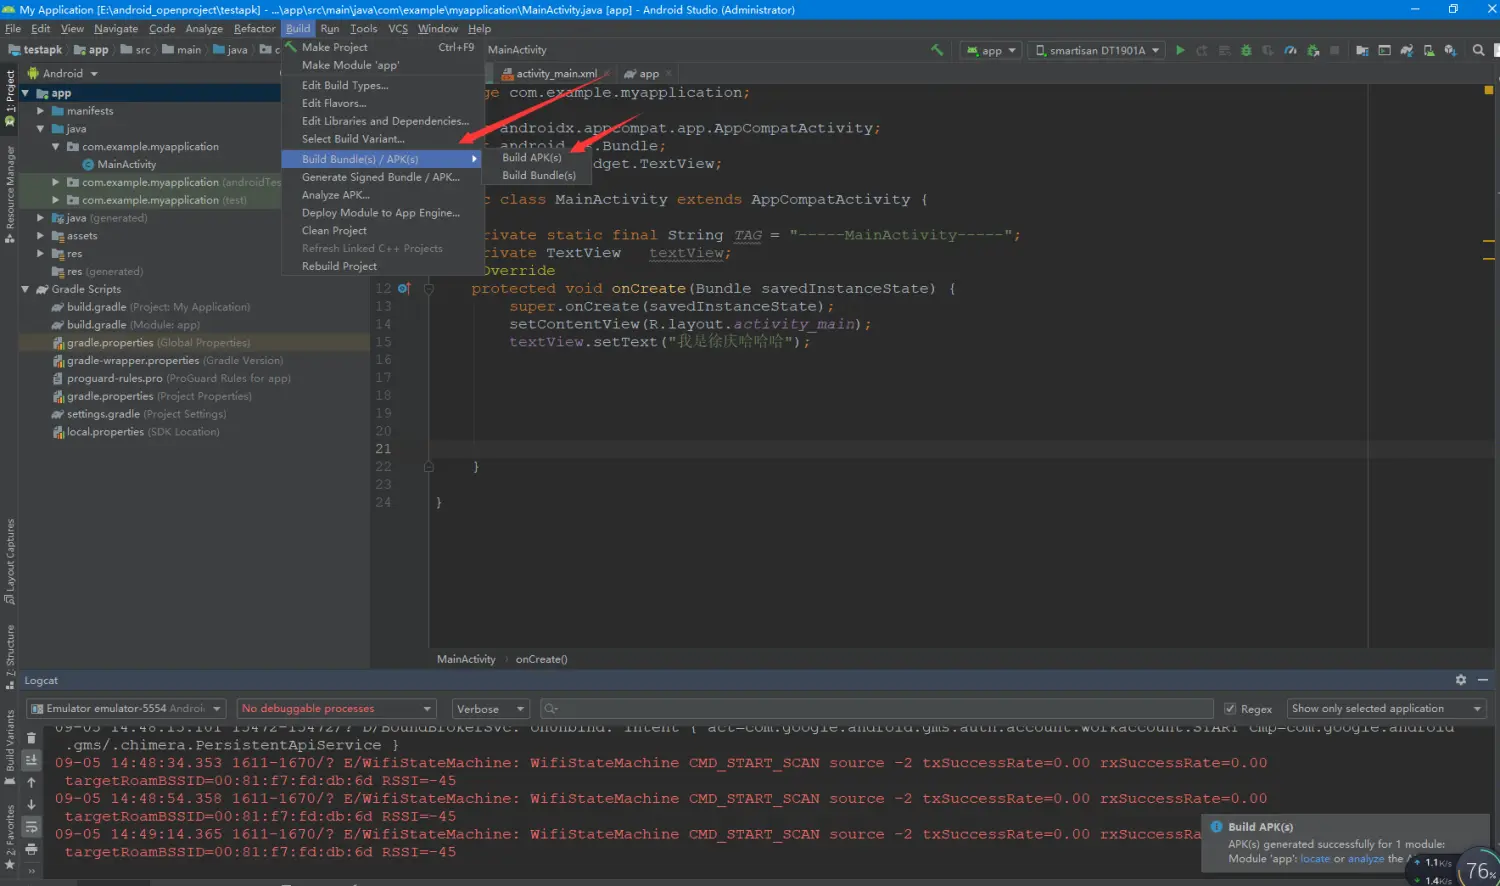Image resolution: width=1500 pixels, height=886 pixels.
Task: Click the print icon in Logcat sidebar
Action: coord(31,849)
